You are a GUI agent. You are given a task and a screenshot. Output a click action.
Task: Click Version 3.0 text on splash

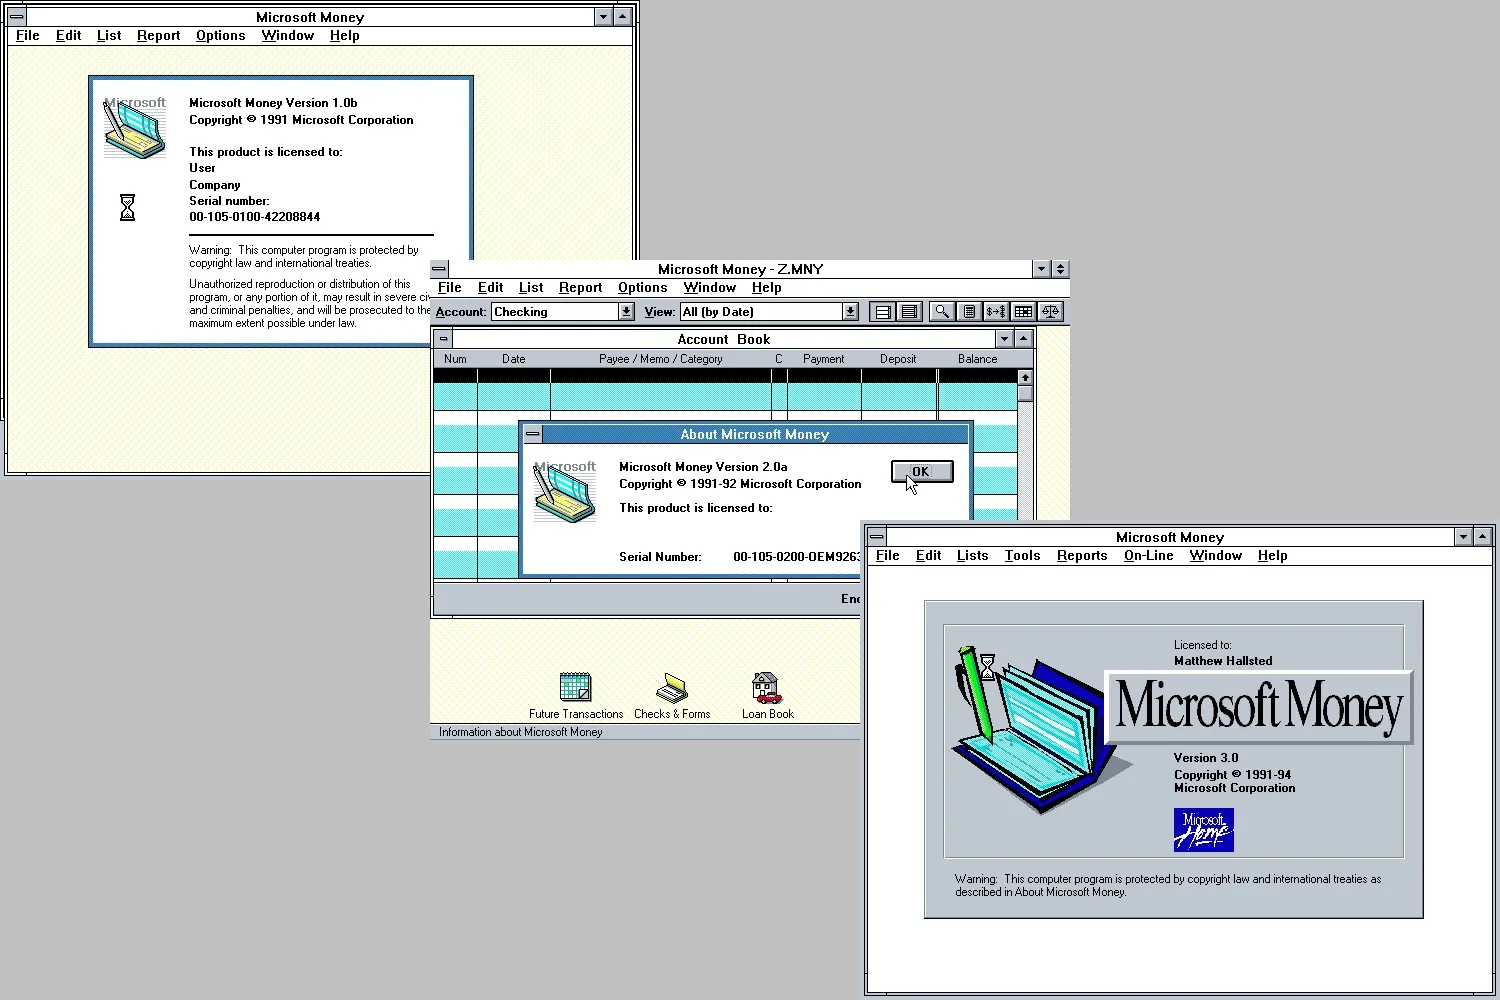(x=1206, y=758)
